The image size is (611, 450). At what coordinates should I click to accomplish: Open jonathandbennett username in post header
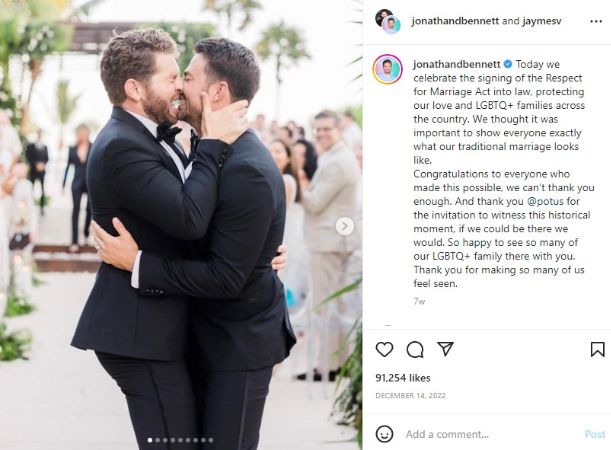[455, 21]
